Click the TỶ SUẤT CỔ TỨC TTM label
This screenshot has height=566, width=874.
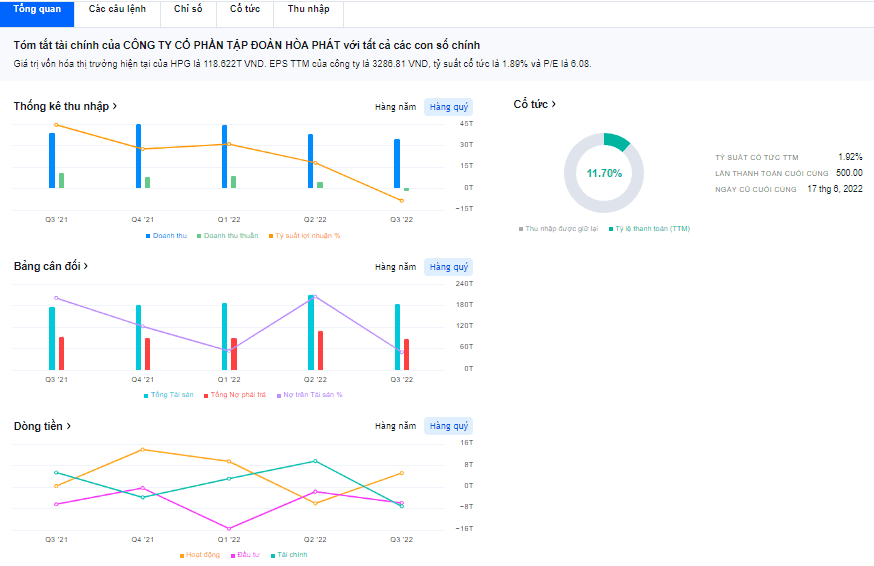point(756,158)
